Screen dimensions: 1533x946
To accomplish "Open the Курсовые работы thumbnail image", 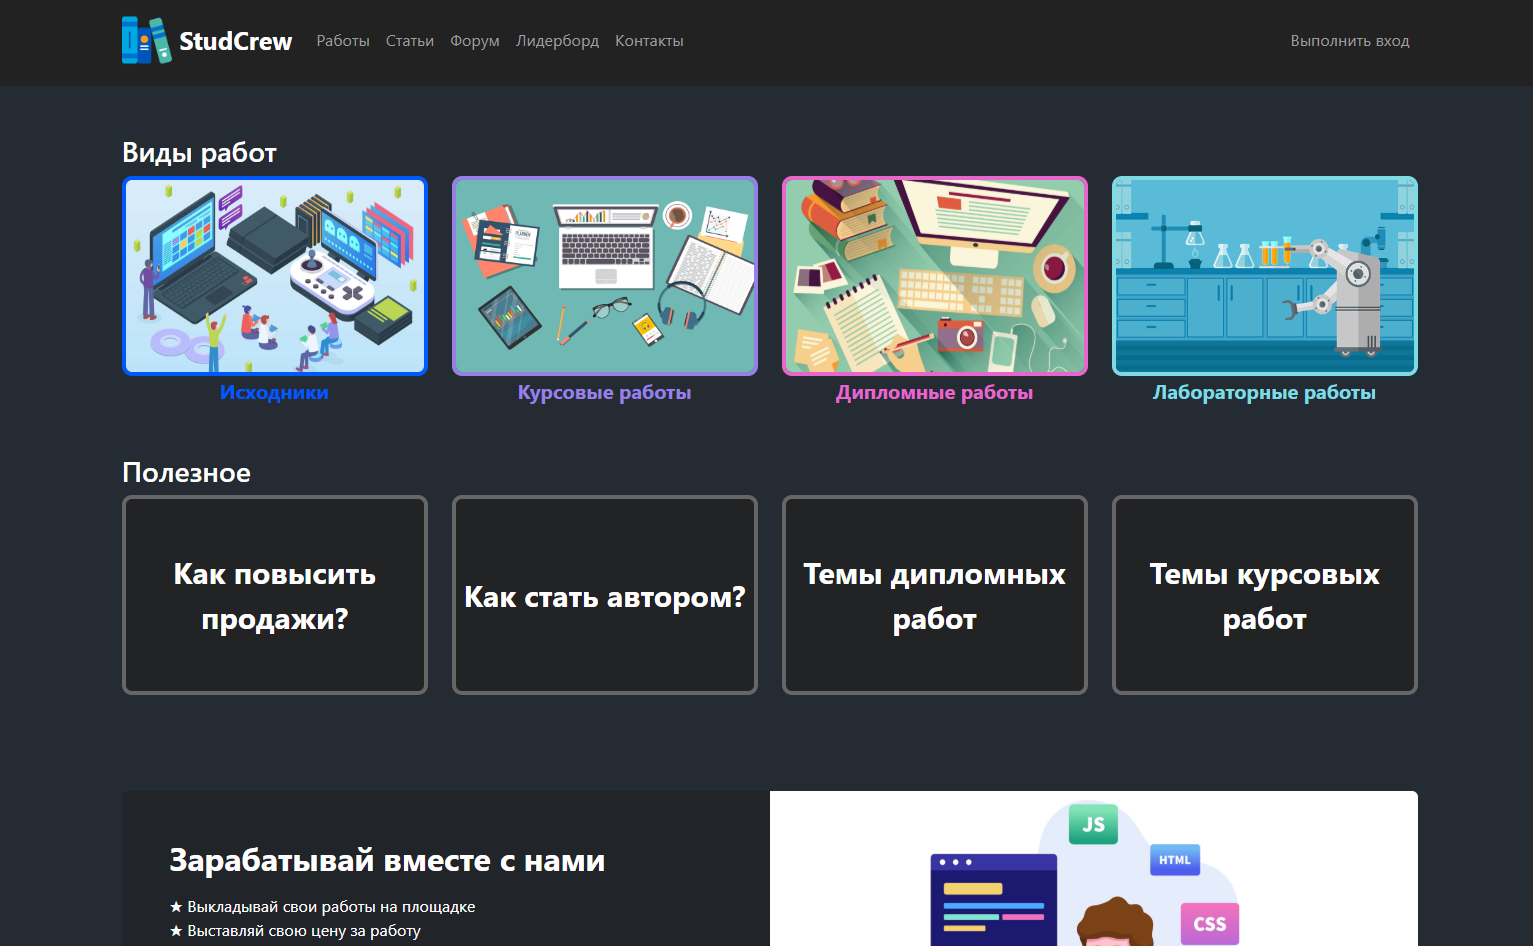I will [x=605, y=276].
